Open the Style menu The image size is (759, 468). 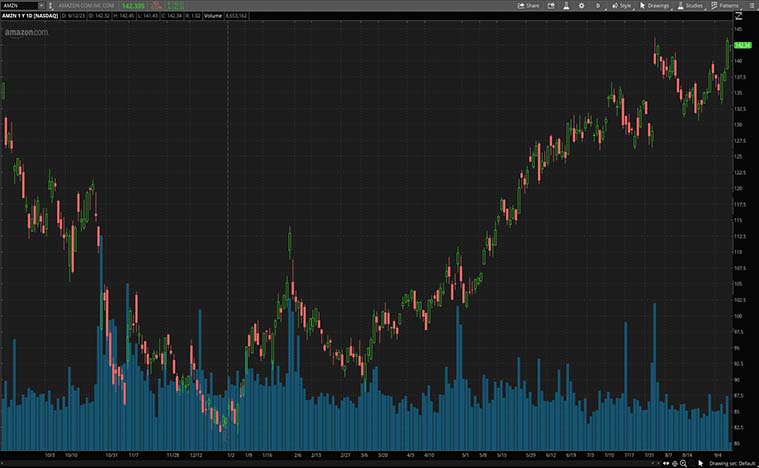tap(622, 5)
